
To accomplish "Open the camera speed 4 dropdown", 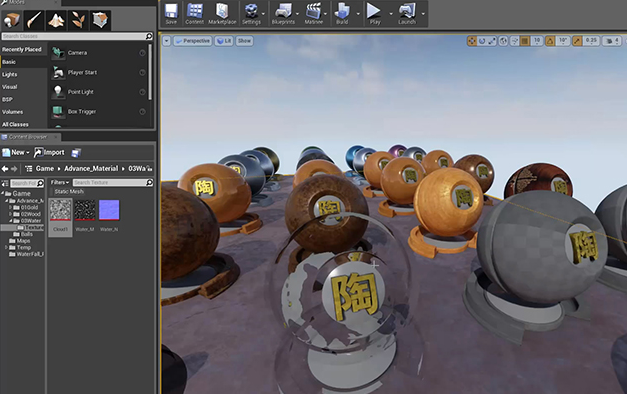I will pos(612,41).
